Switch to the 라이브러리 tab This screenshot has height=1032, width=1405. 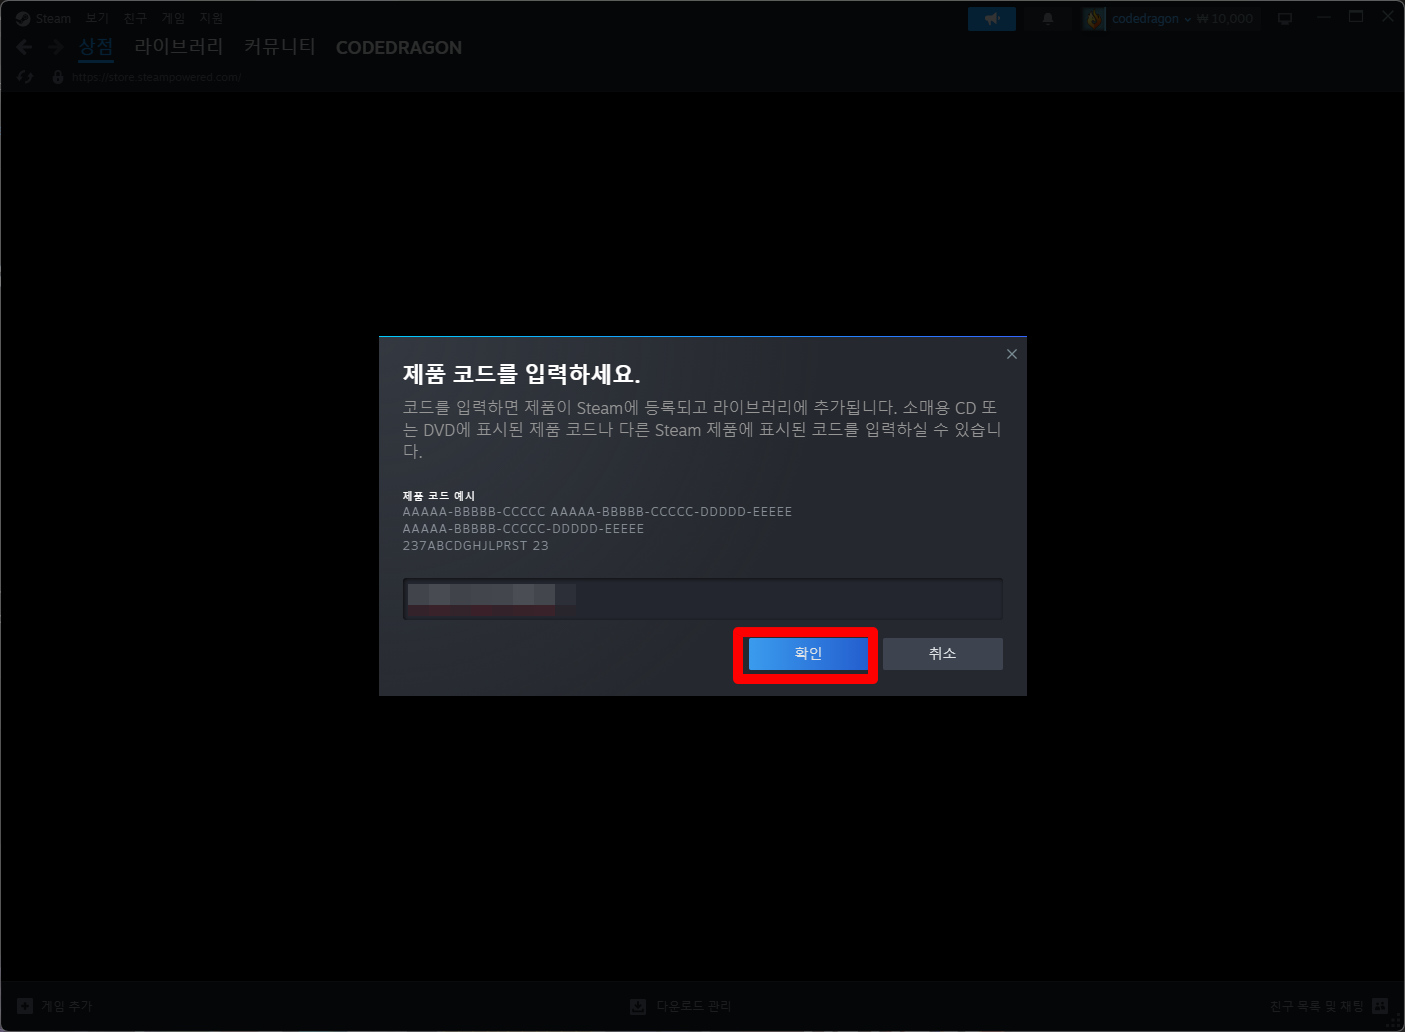179,47
